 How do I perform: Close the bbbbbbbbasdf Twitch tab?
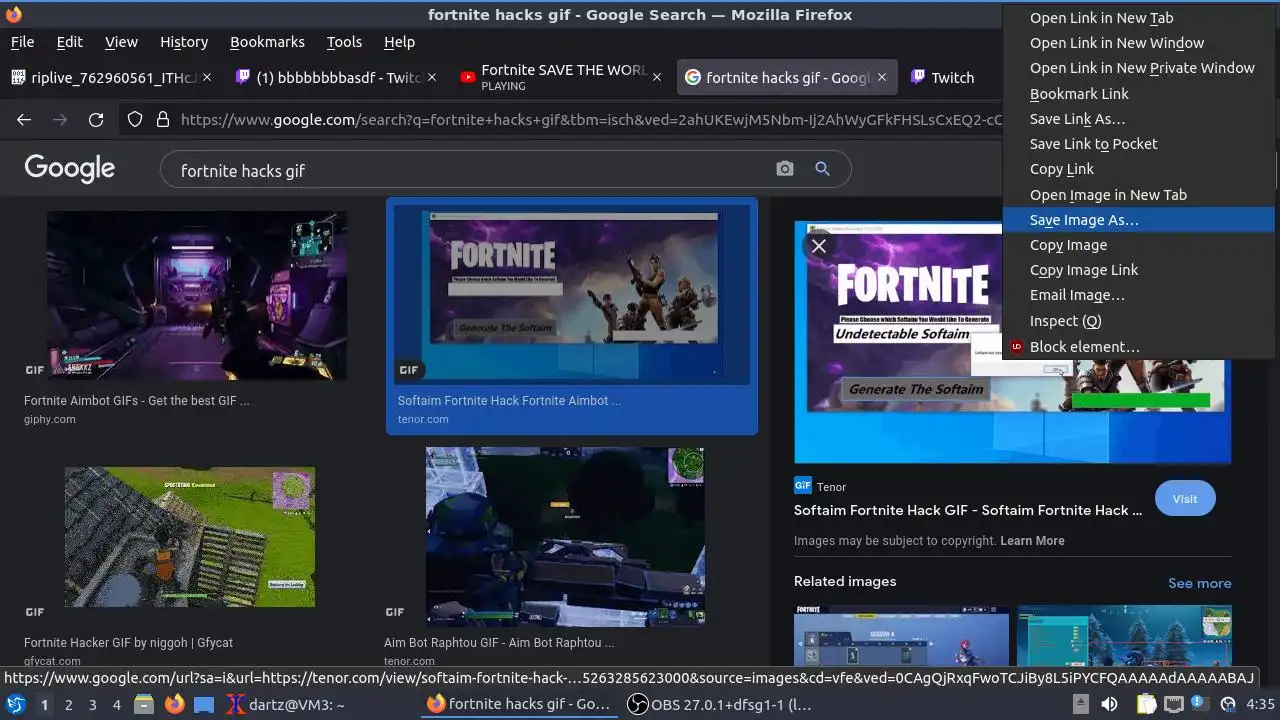(x=432, y=77)
